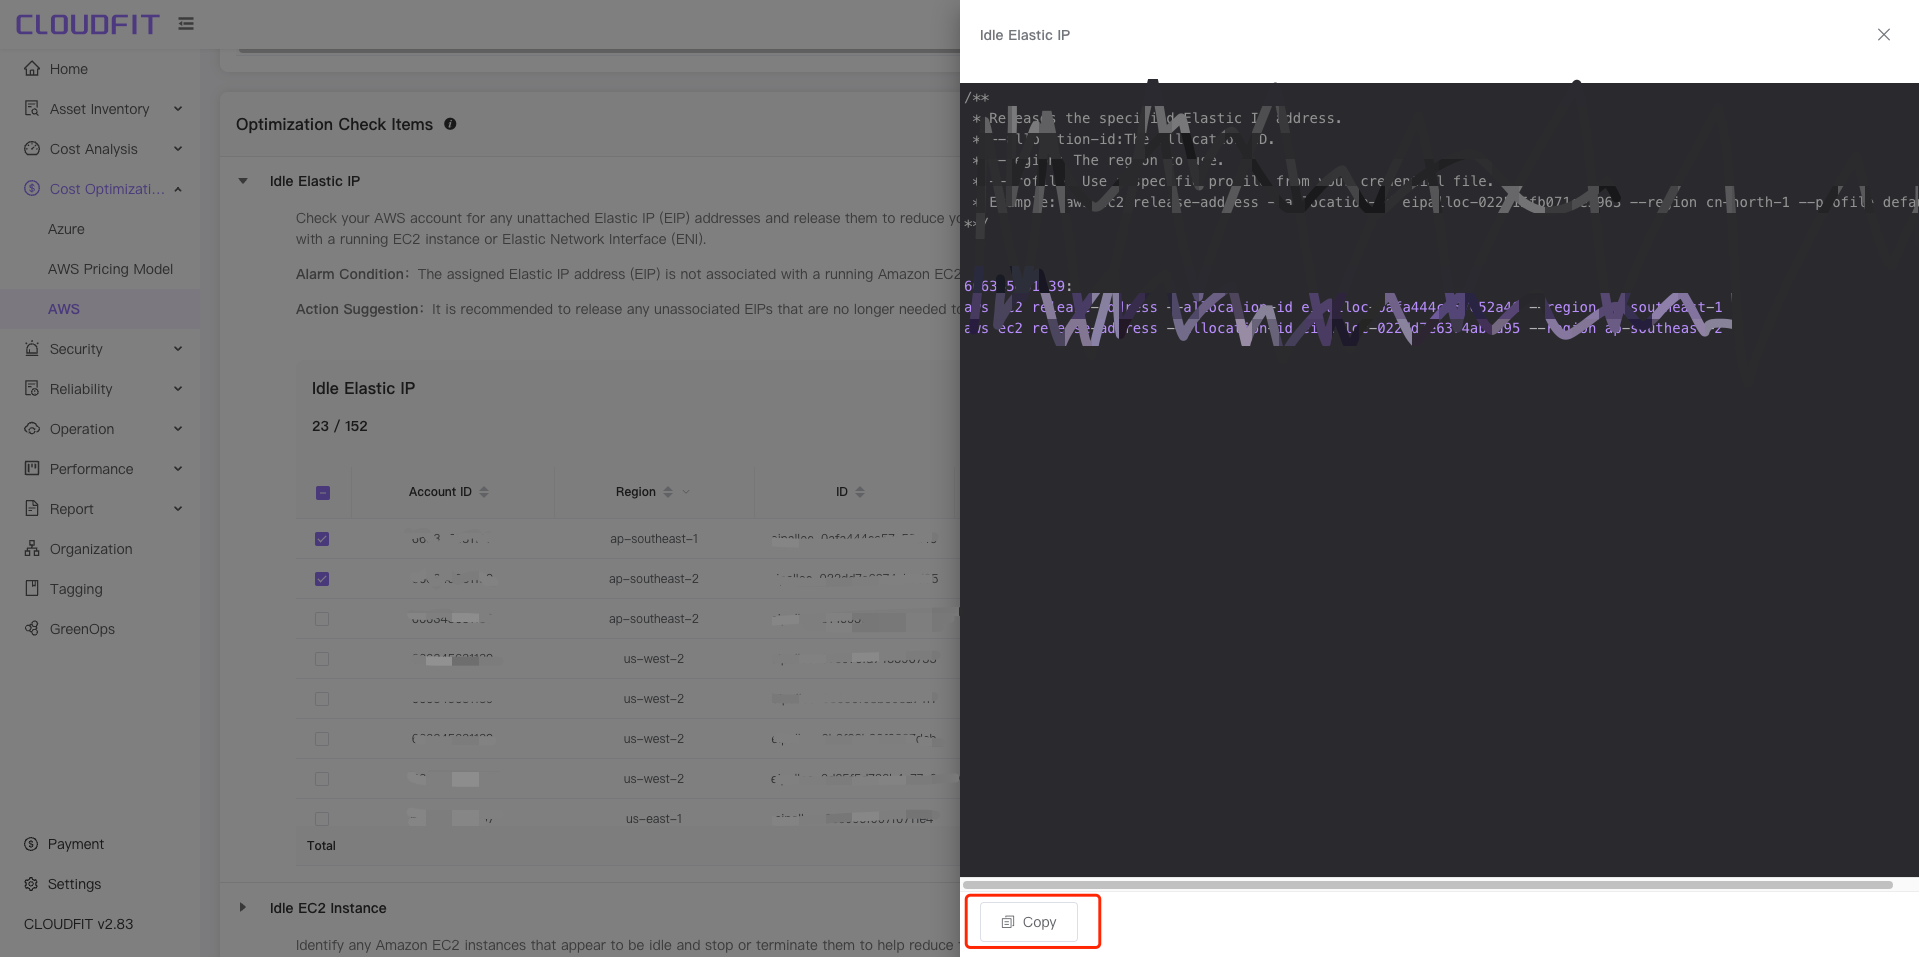Toggle the select-all header checkbox
This screenshot has height=957, width=1919.
pyautogui.click(x=322, y=492)
